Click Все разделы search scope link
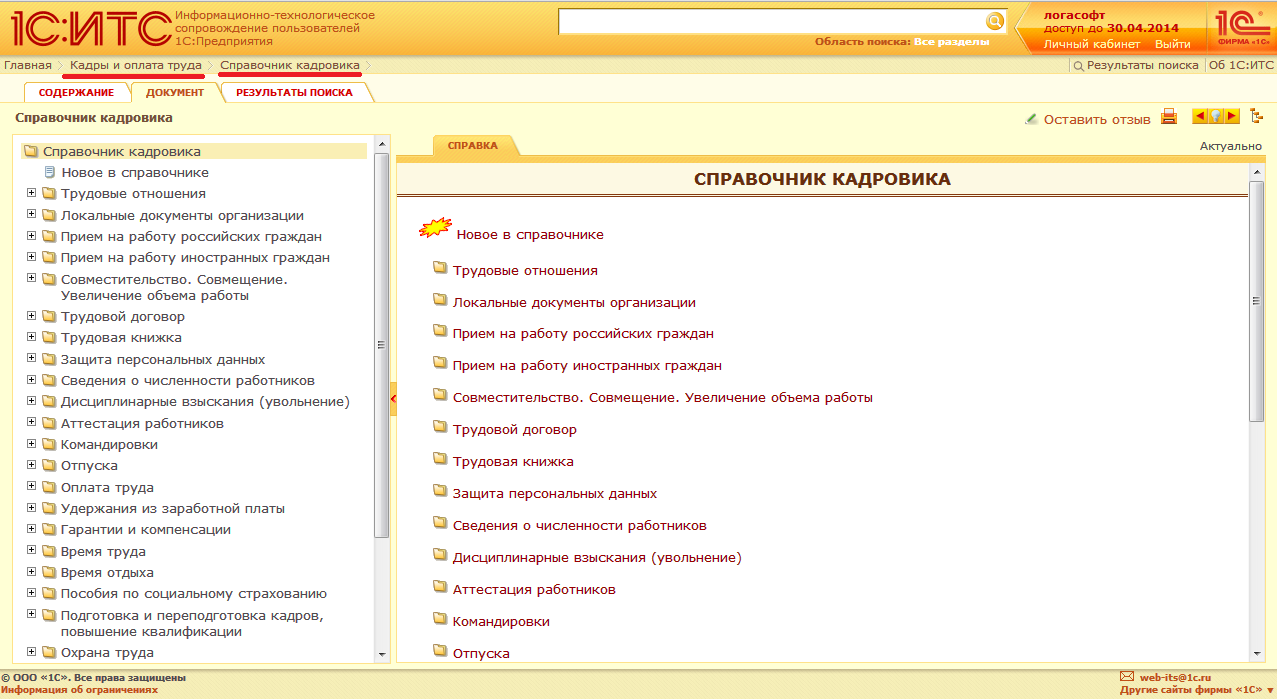Screen dimensions: 1277x699 coord(952,42)
